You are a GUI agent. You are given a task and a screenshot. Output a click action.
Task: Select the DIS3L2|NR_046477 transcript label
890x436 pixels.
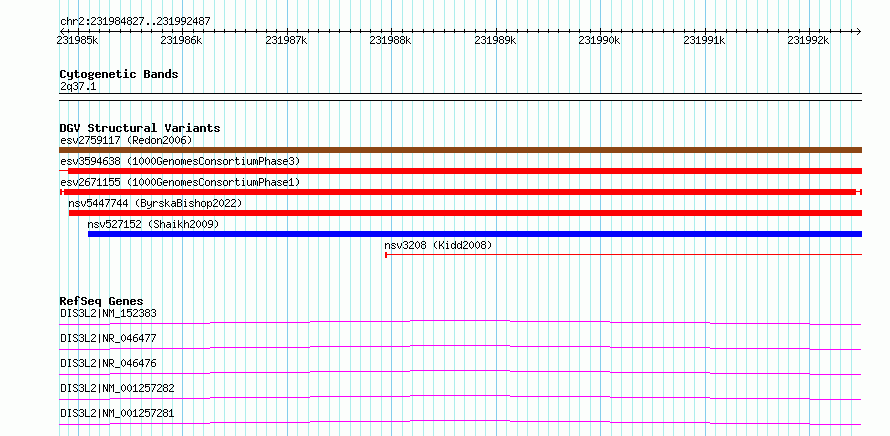tap(108, 338)
